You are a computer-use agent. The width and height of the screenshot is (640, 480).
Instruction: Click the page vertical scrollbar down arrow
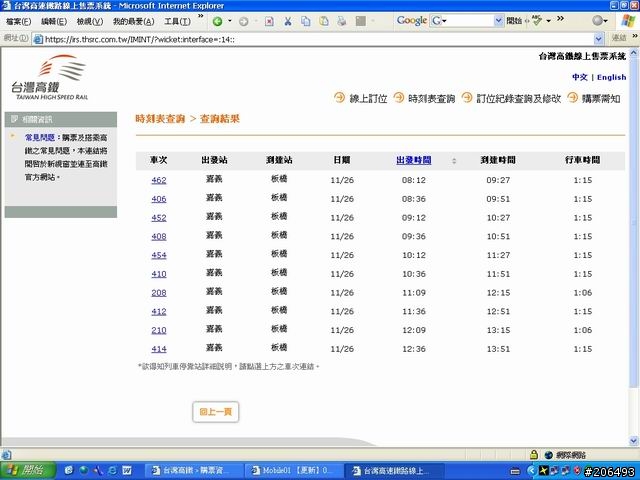coord(633,440)
